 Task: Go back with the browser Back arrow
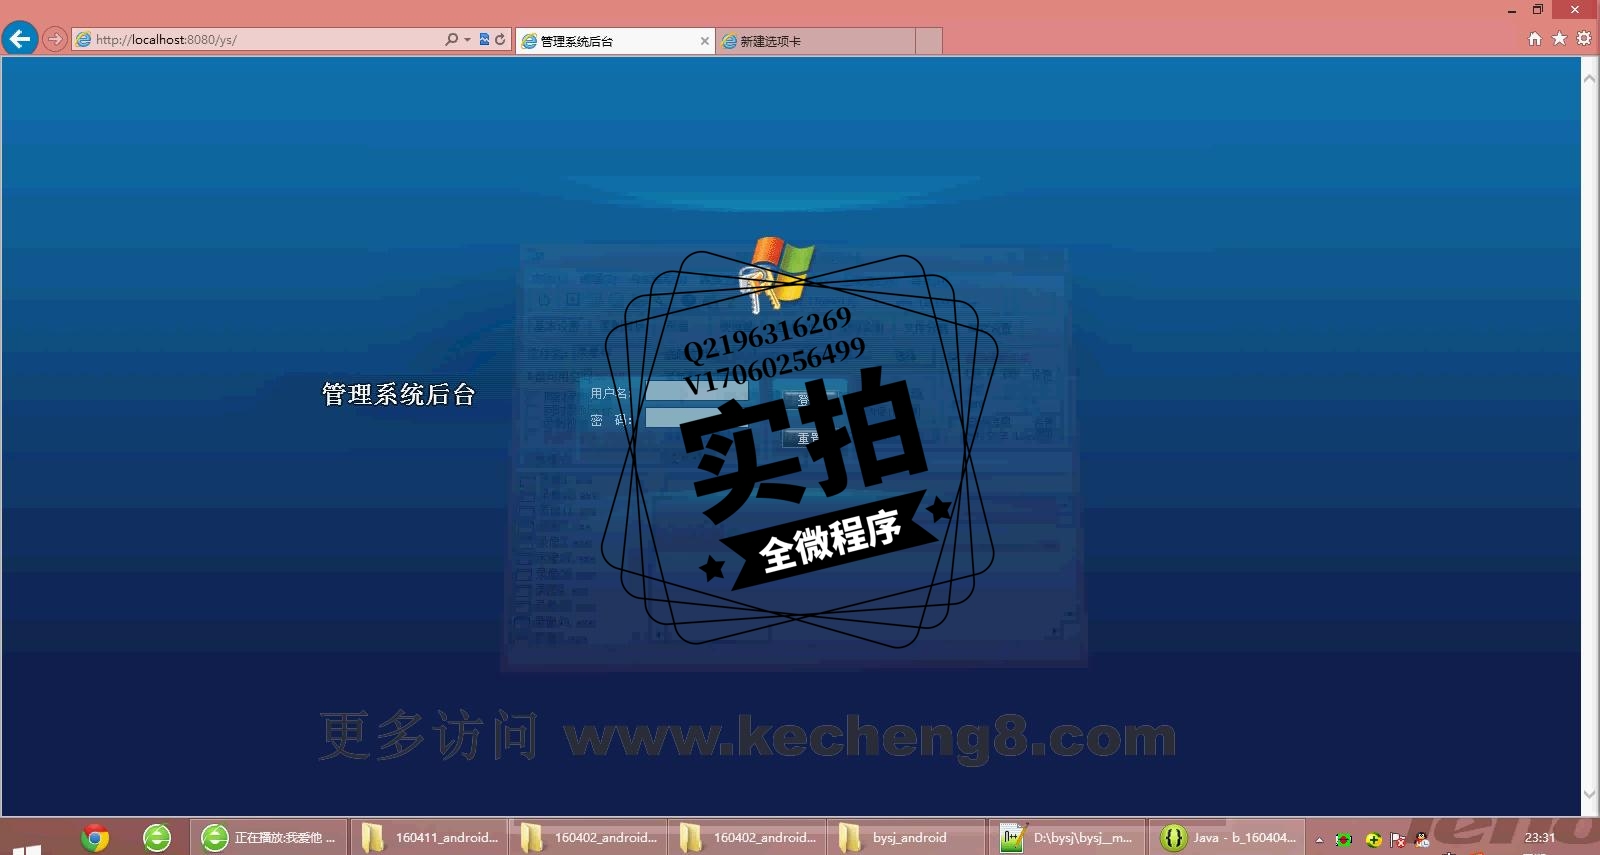click(20, 39)
